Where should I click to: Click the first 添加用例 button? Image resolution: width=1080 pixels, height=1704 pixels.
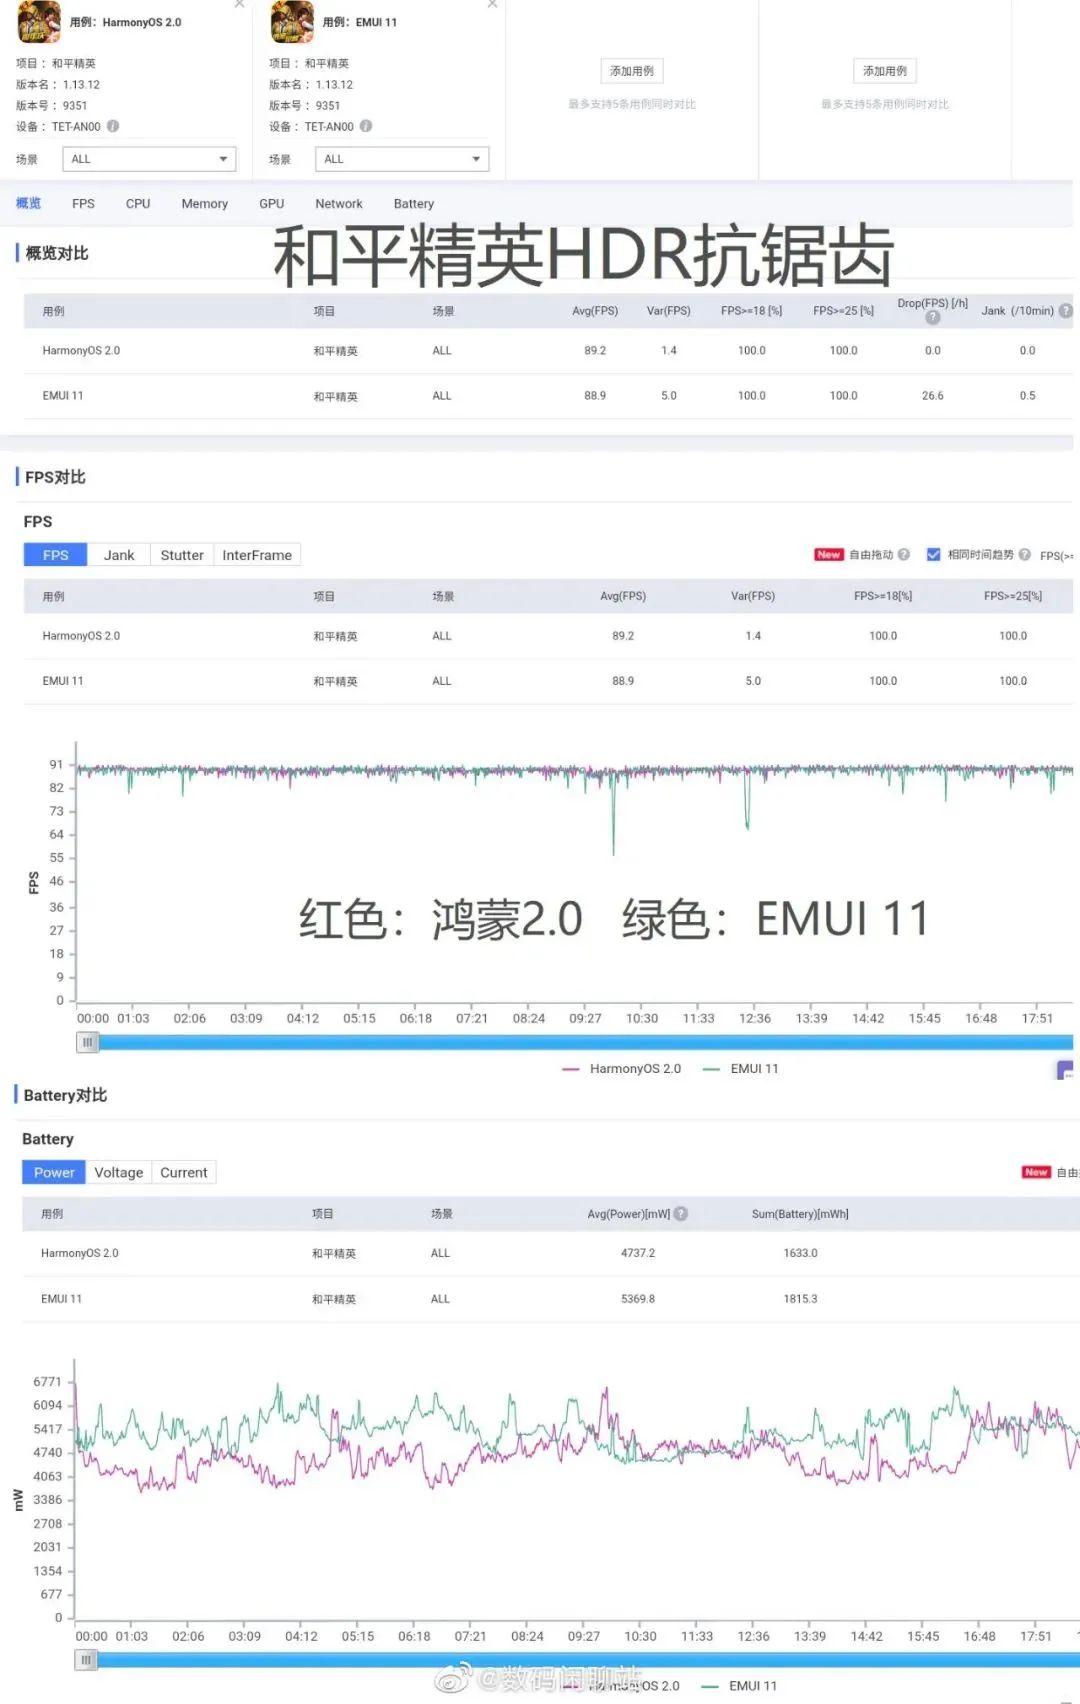[632, 71]
